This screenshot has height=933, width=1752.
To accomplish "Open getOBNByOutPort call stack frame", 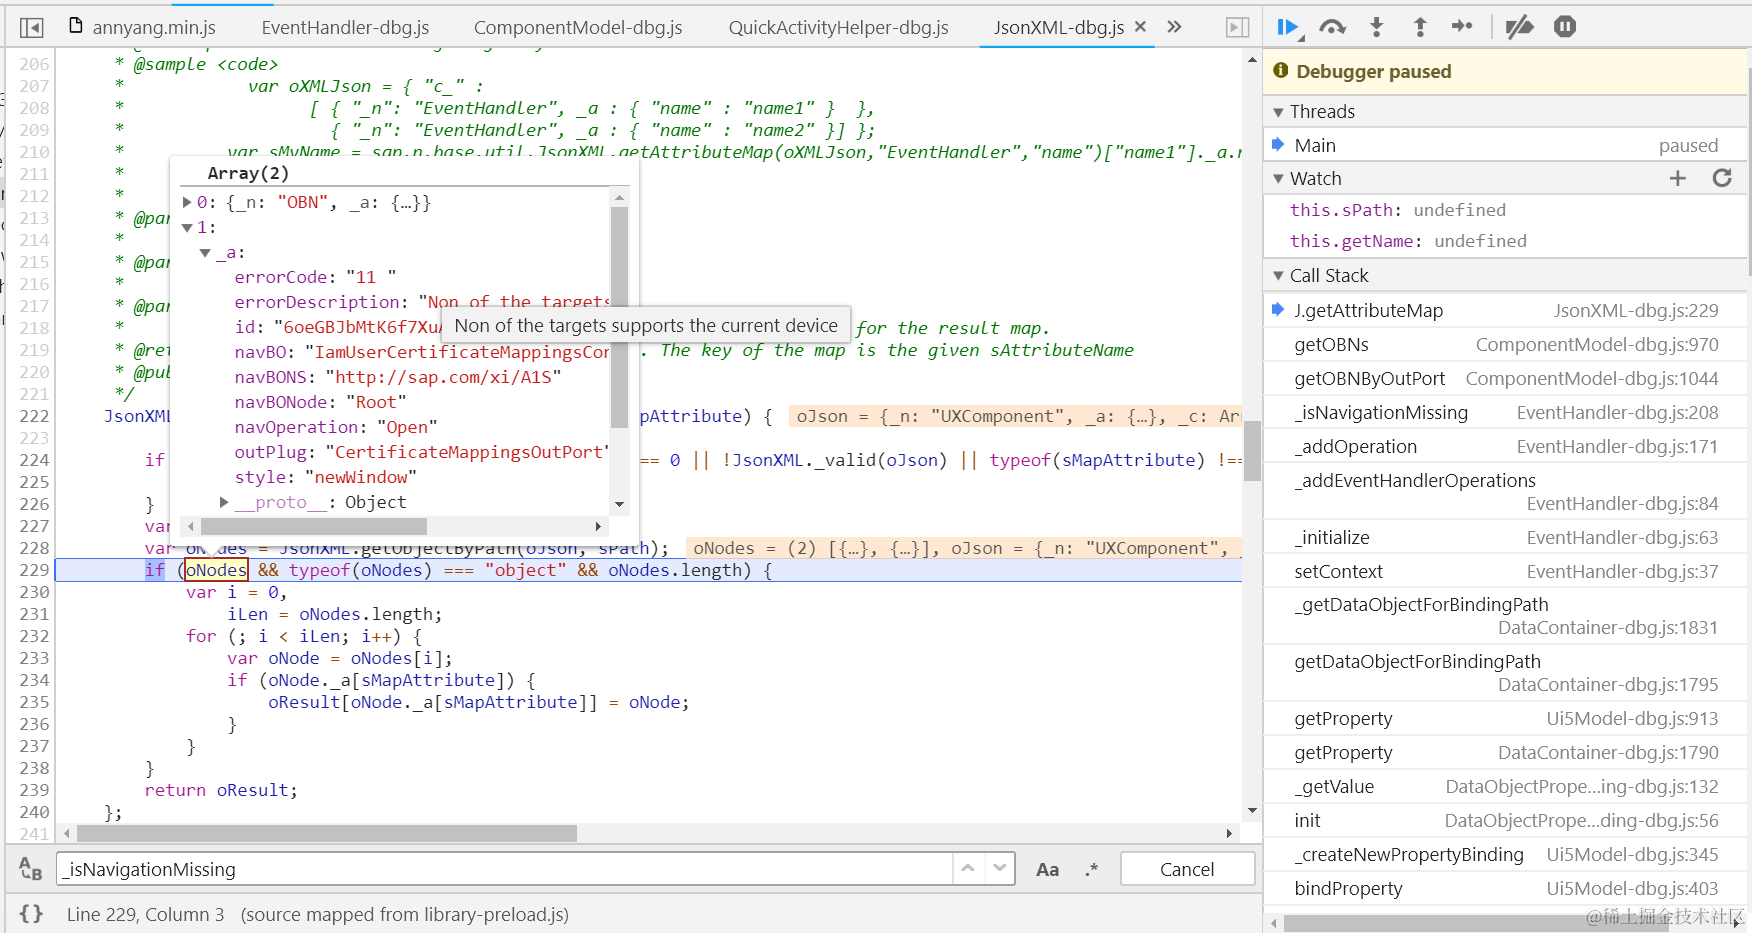I will 1506,379.
